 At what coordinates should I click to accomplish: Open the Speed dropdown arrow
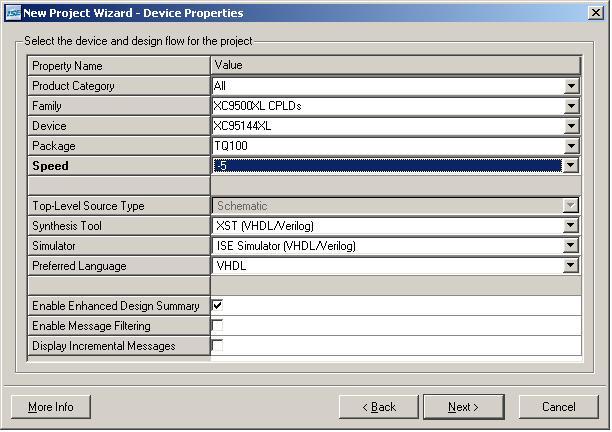(571, 165)
